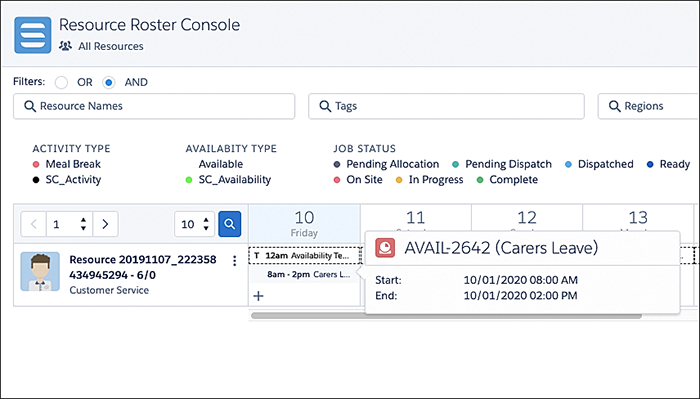700x399 pixels.
Task: Select the OR filter radio button
Action: [x=61, y=83]
